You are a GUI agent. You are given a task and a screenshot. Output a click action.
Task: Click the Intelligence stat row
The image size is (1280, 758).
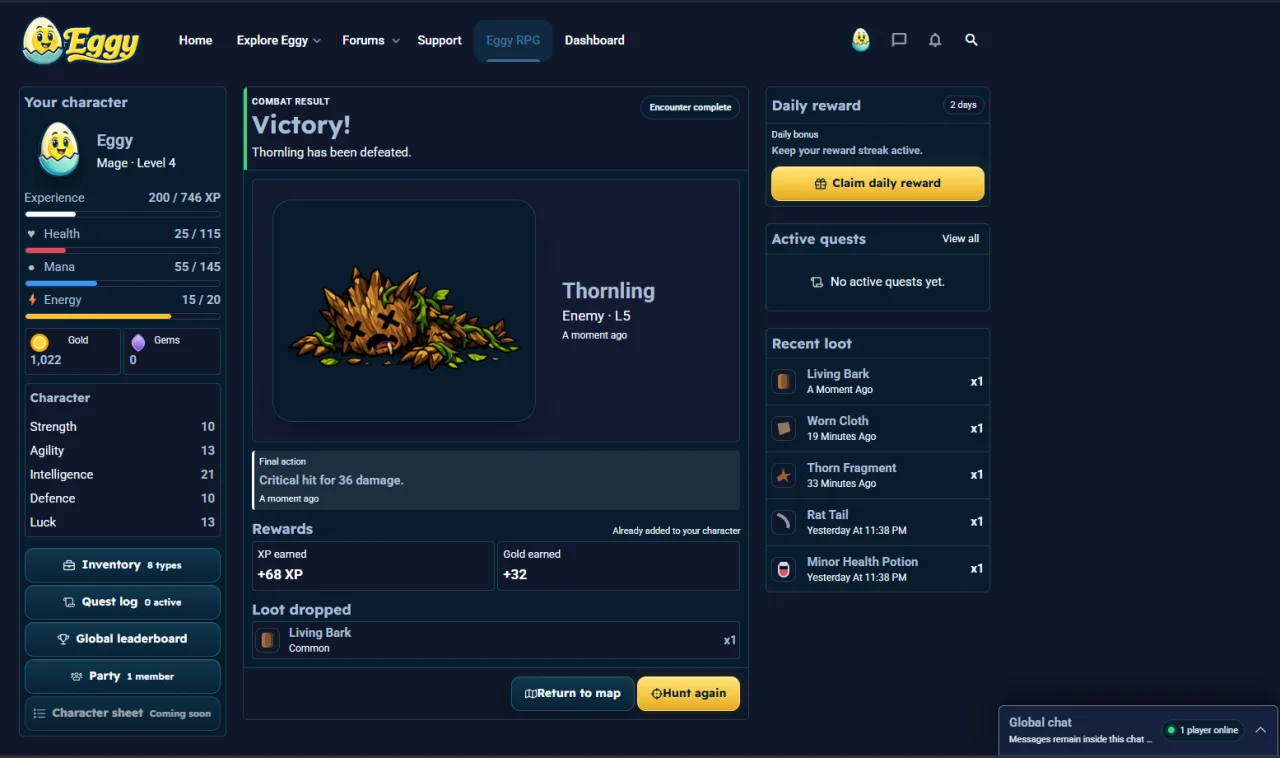122,474
